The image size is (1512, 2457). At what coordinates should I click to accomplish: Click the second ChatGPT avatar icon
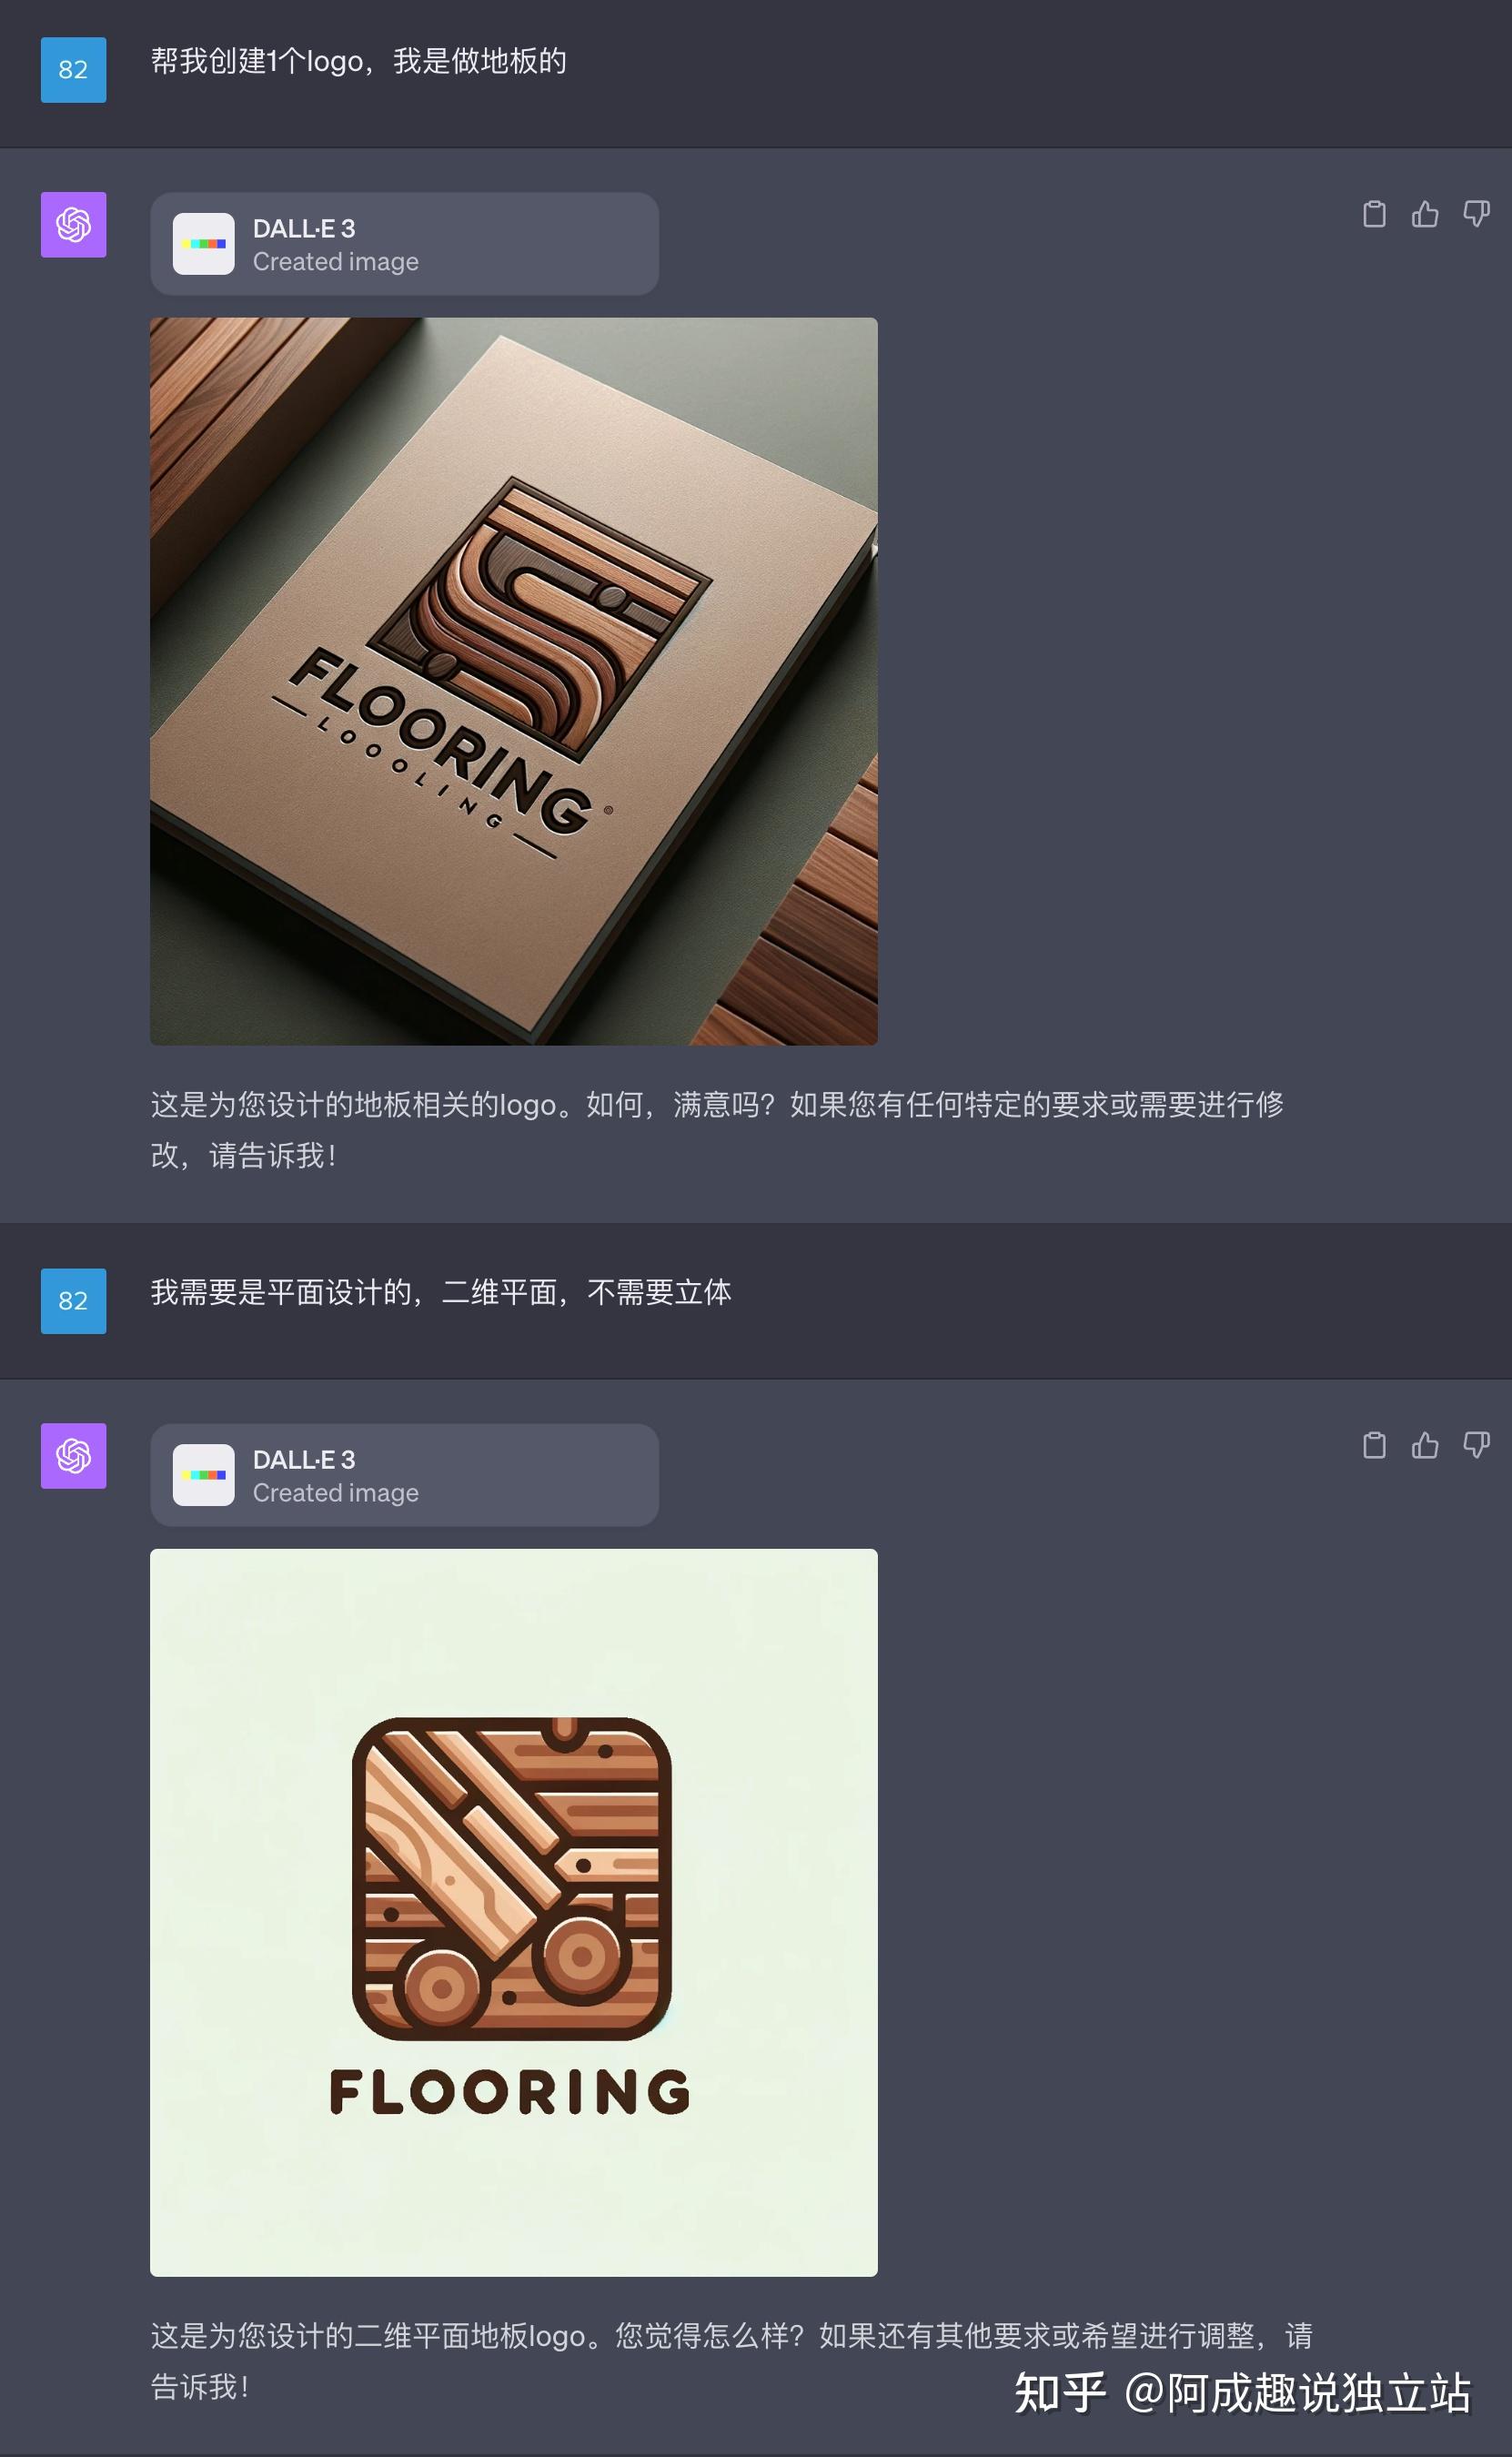(x=73, y=1456)
